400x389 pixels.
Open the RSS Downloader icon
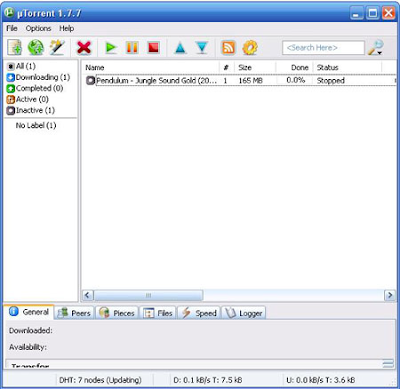click(x=228, y=48)
